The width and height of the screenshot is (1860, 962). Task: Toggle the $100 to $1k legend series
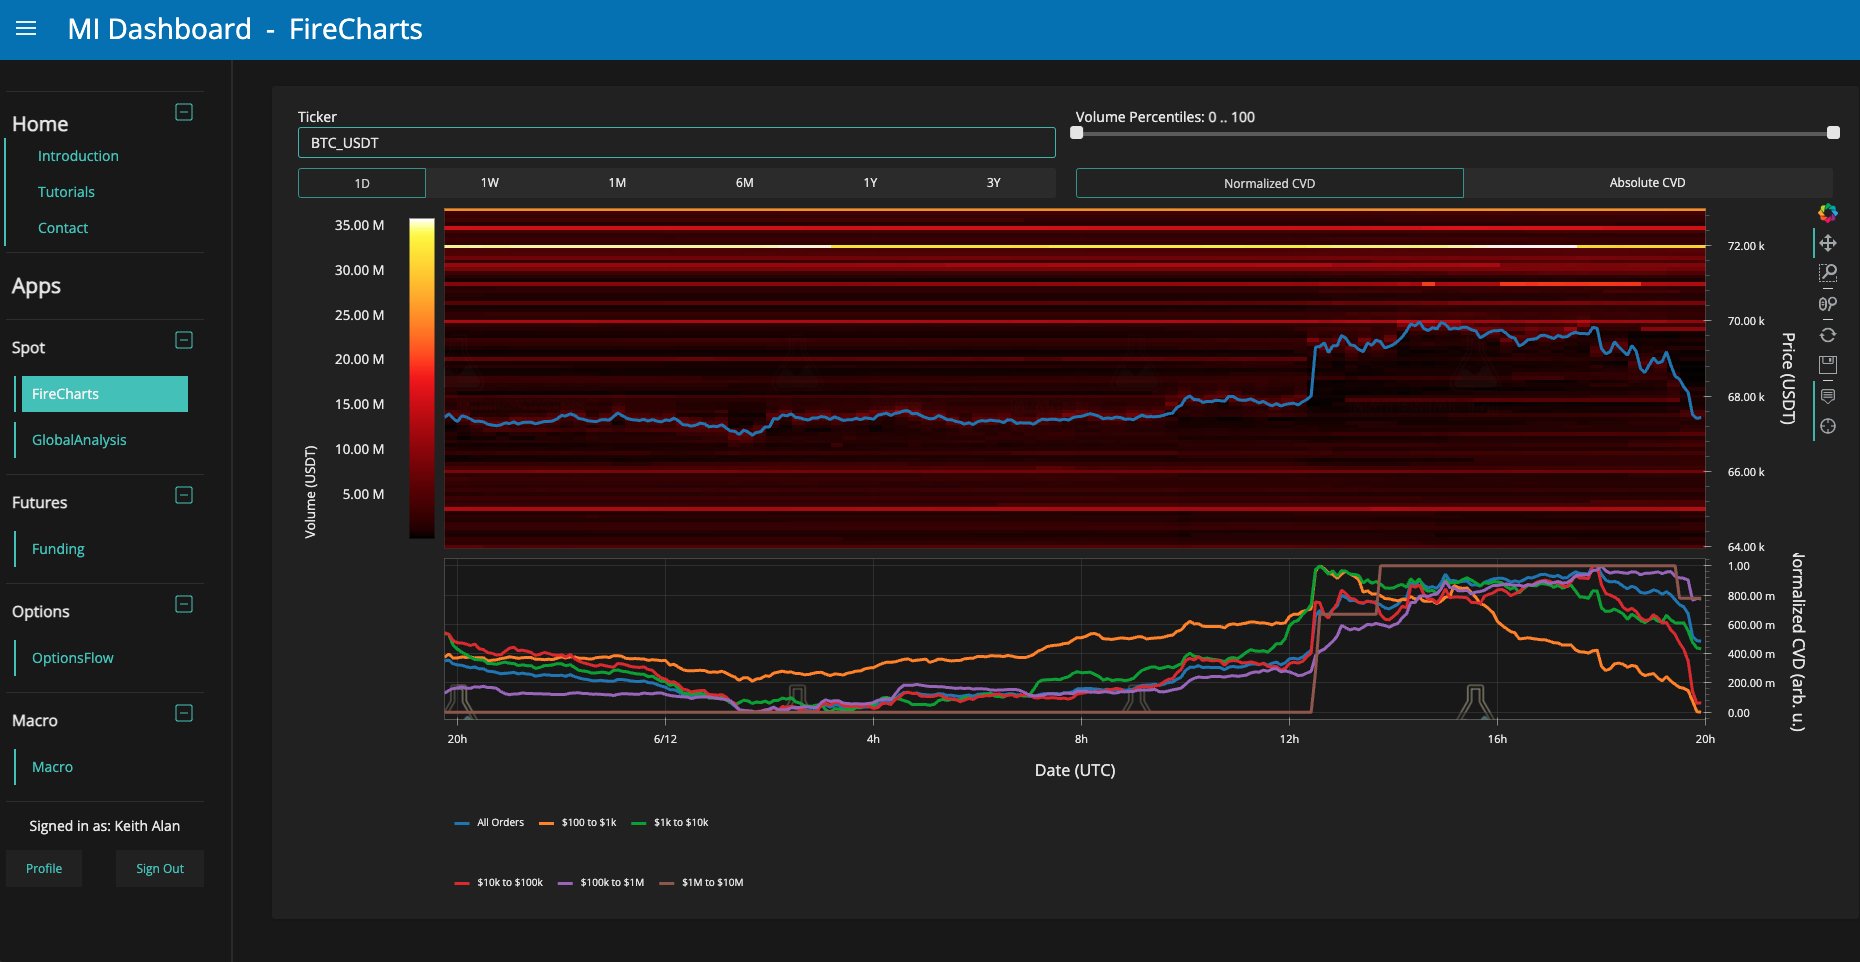coord(578,823)
